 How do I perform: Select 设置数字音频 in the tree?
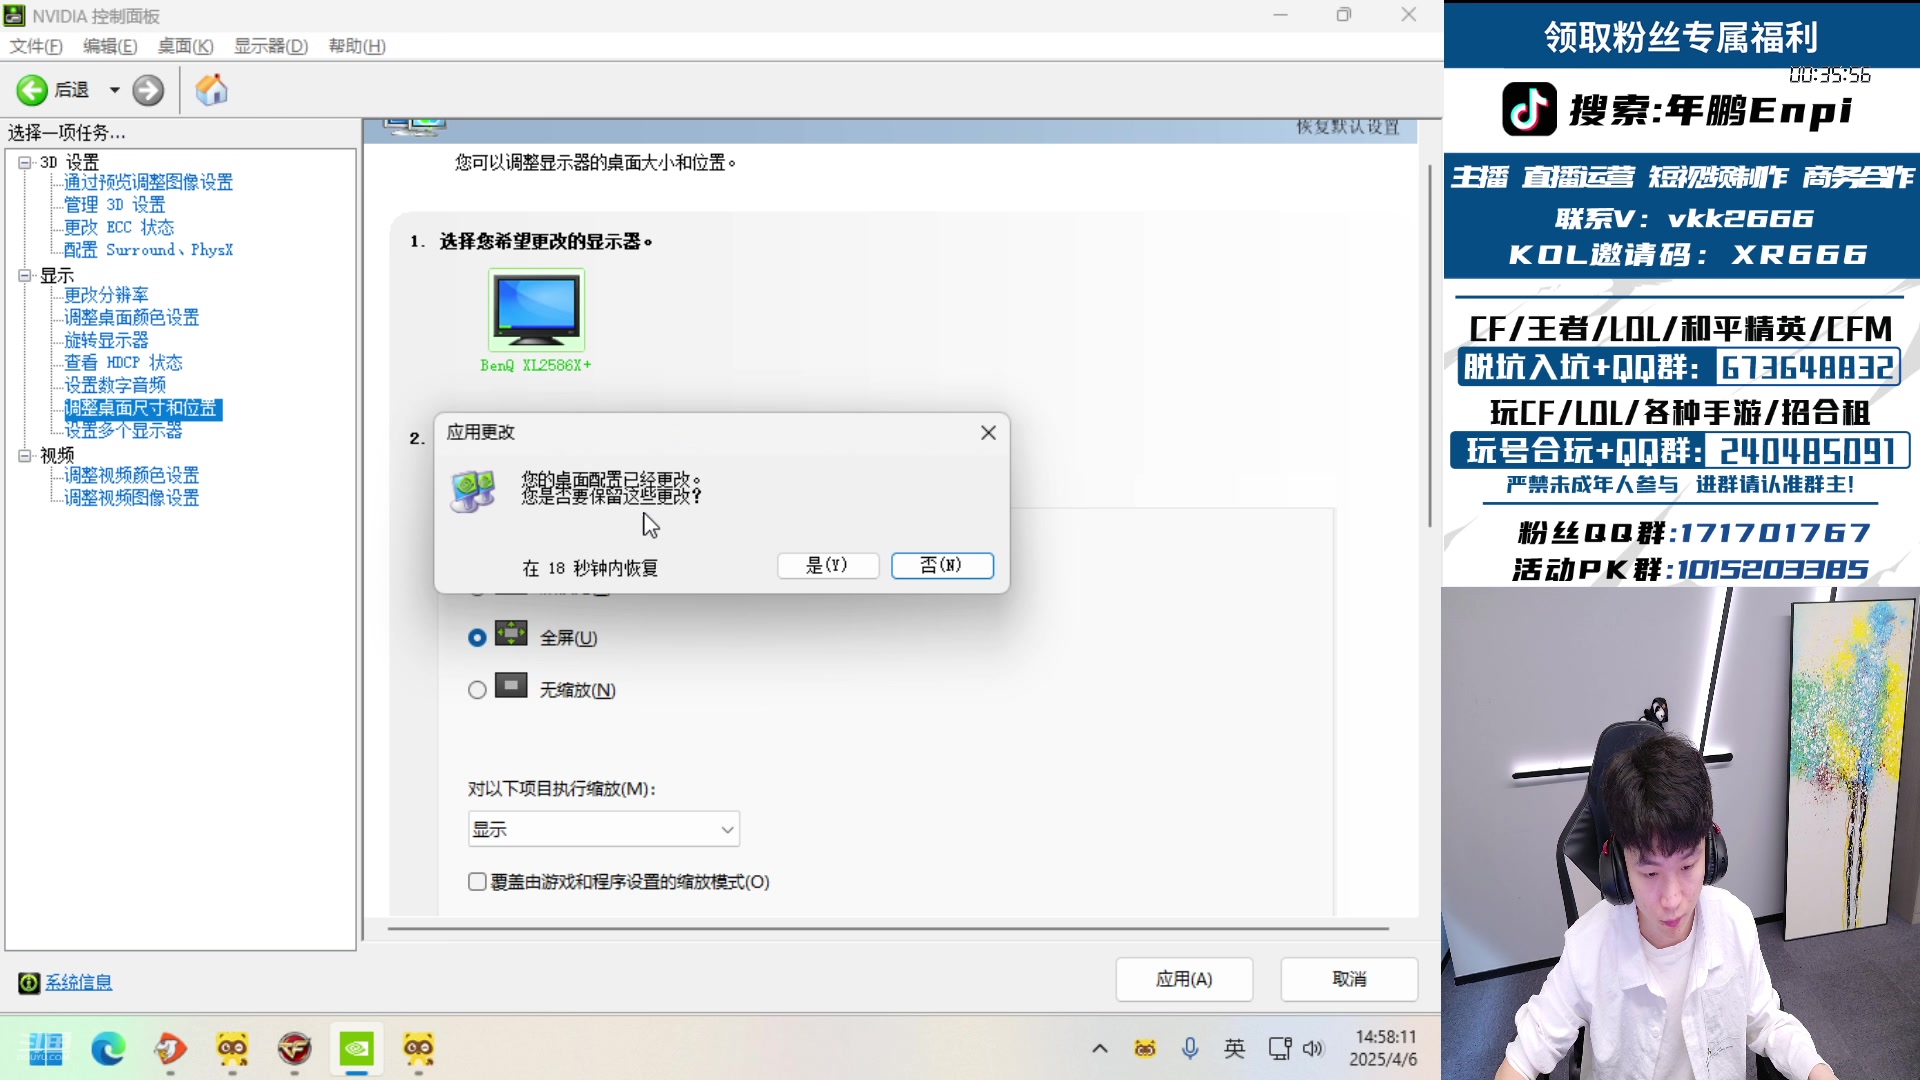coord(115,386)
